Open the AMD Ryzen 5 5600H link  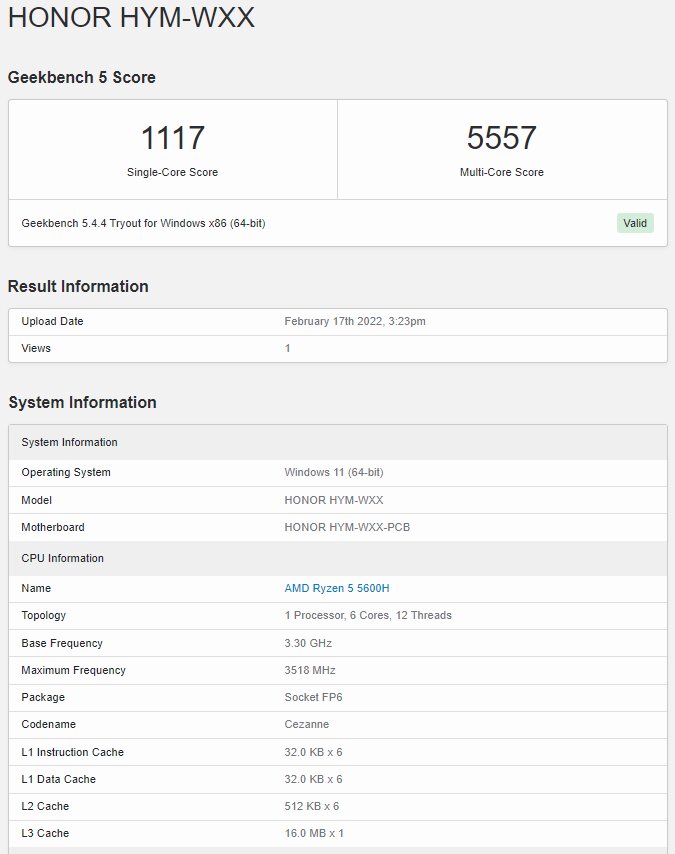pos(337,588)
